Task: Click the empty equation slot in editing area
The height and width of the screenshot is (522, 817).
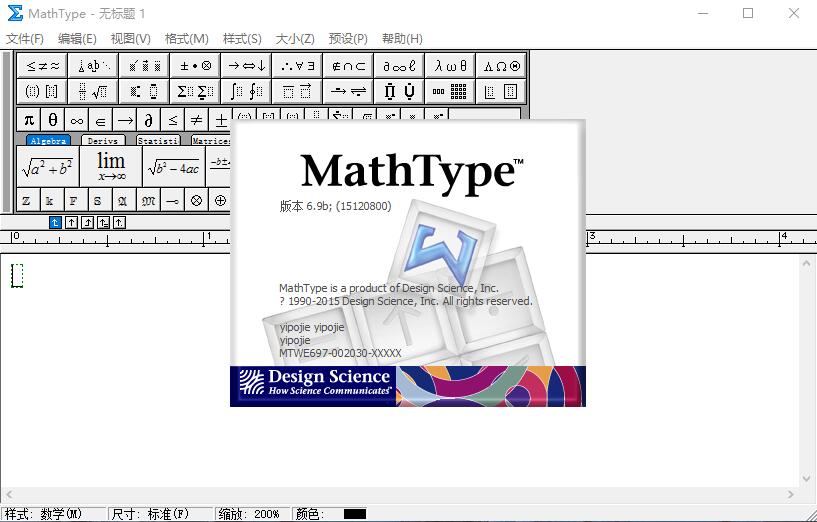Action: (17, 275)
